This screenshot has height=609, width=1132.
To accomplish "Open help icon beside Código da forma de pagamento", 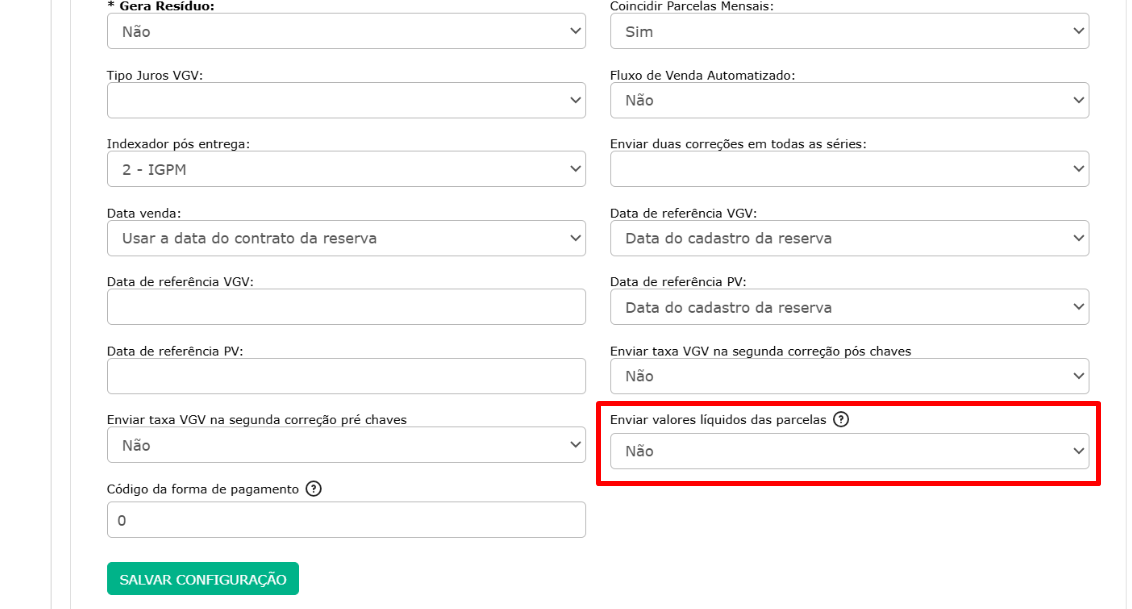I will tap(313, 488).
